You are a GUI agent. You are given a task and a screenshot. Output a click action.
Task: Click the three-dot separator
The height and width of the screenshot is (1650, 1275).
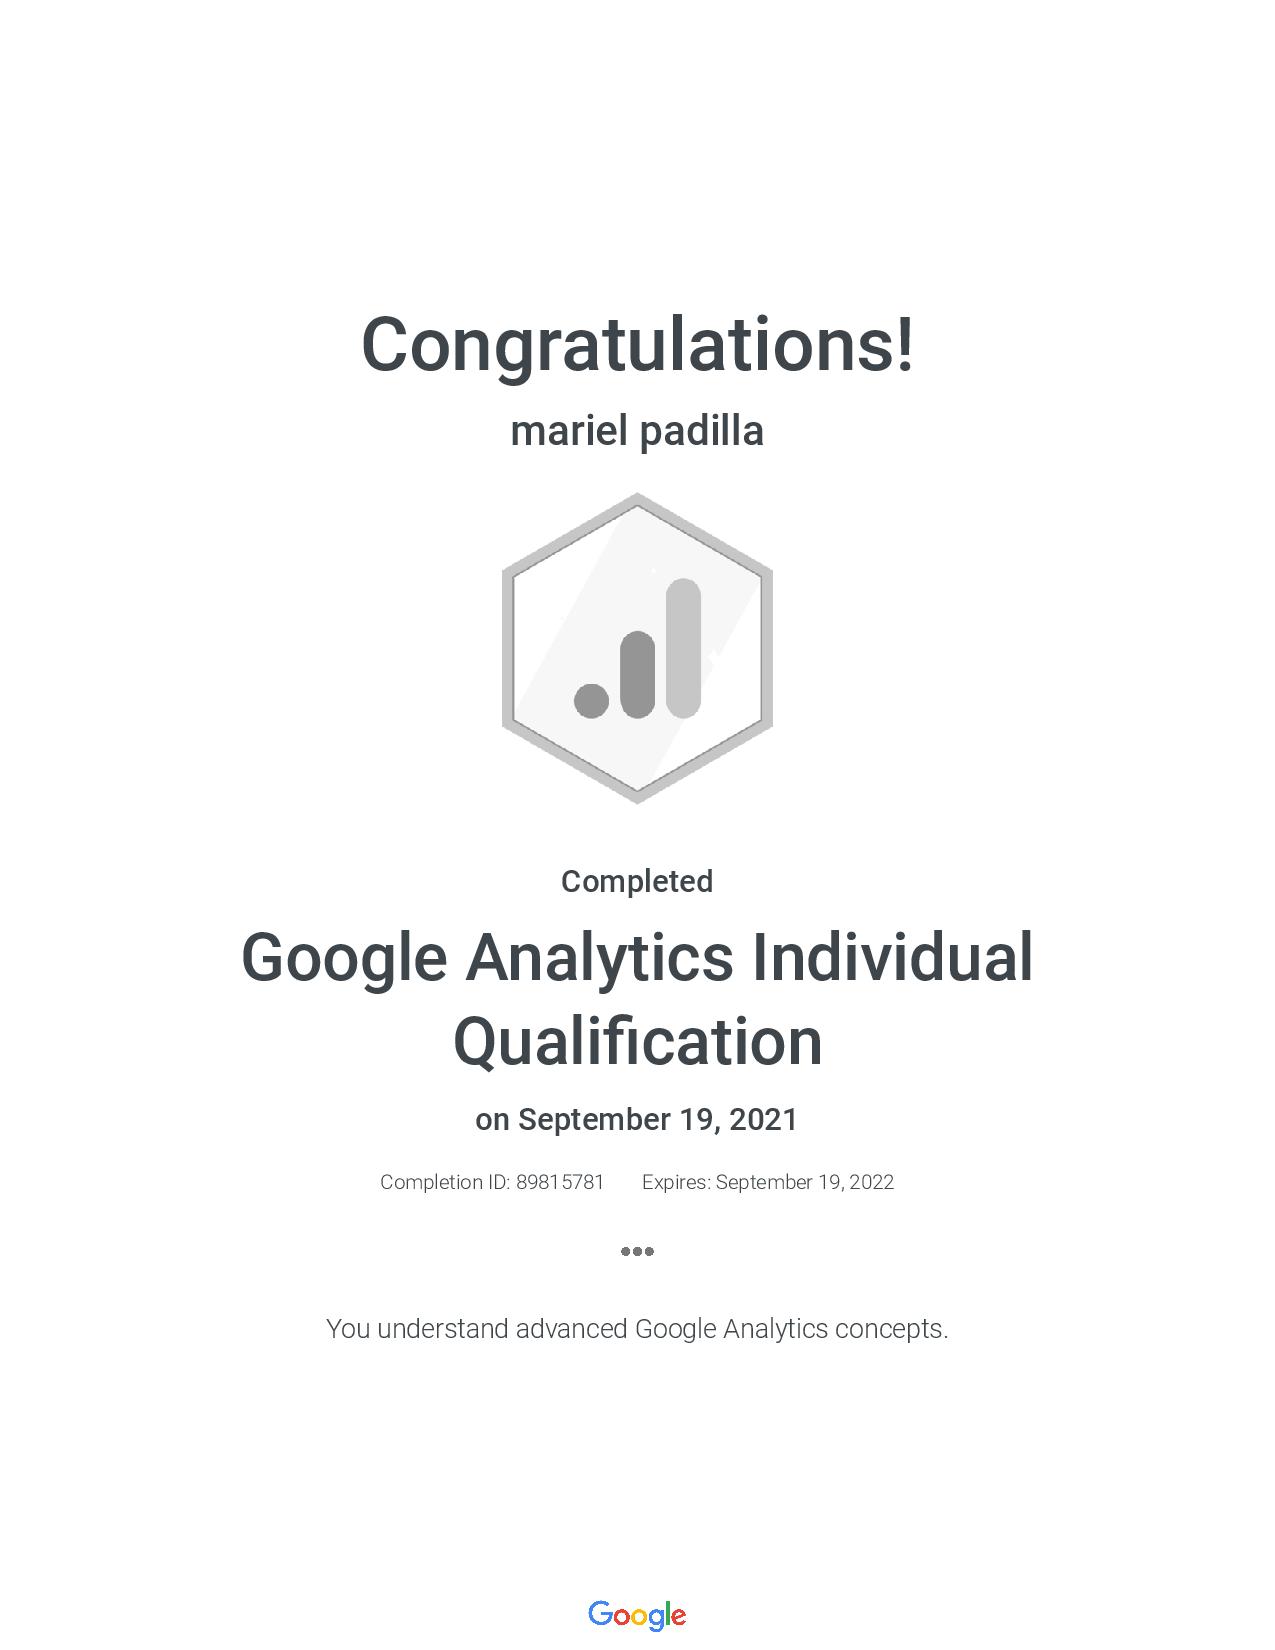coord(637,1251)
